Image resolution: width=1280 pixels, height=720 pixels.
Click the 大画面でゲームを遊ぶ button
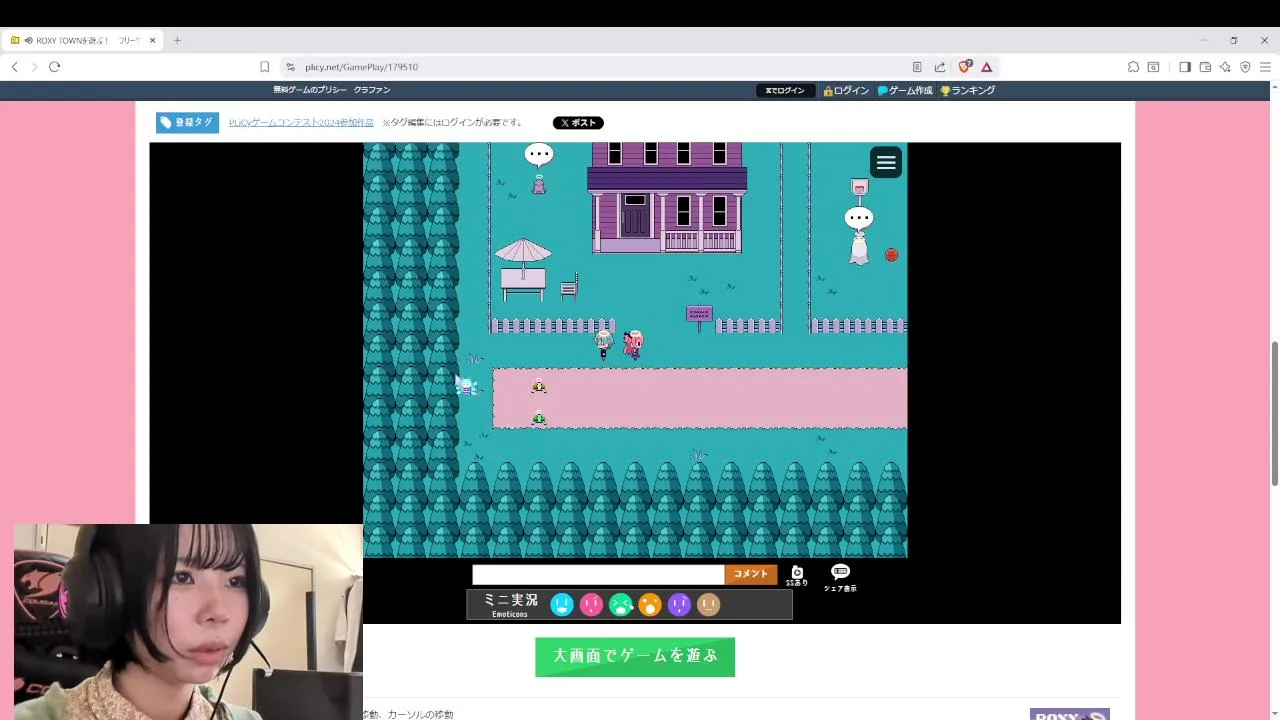point(635,657)
